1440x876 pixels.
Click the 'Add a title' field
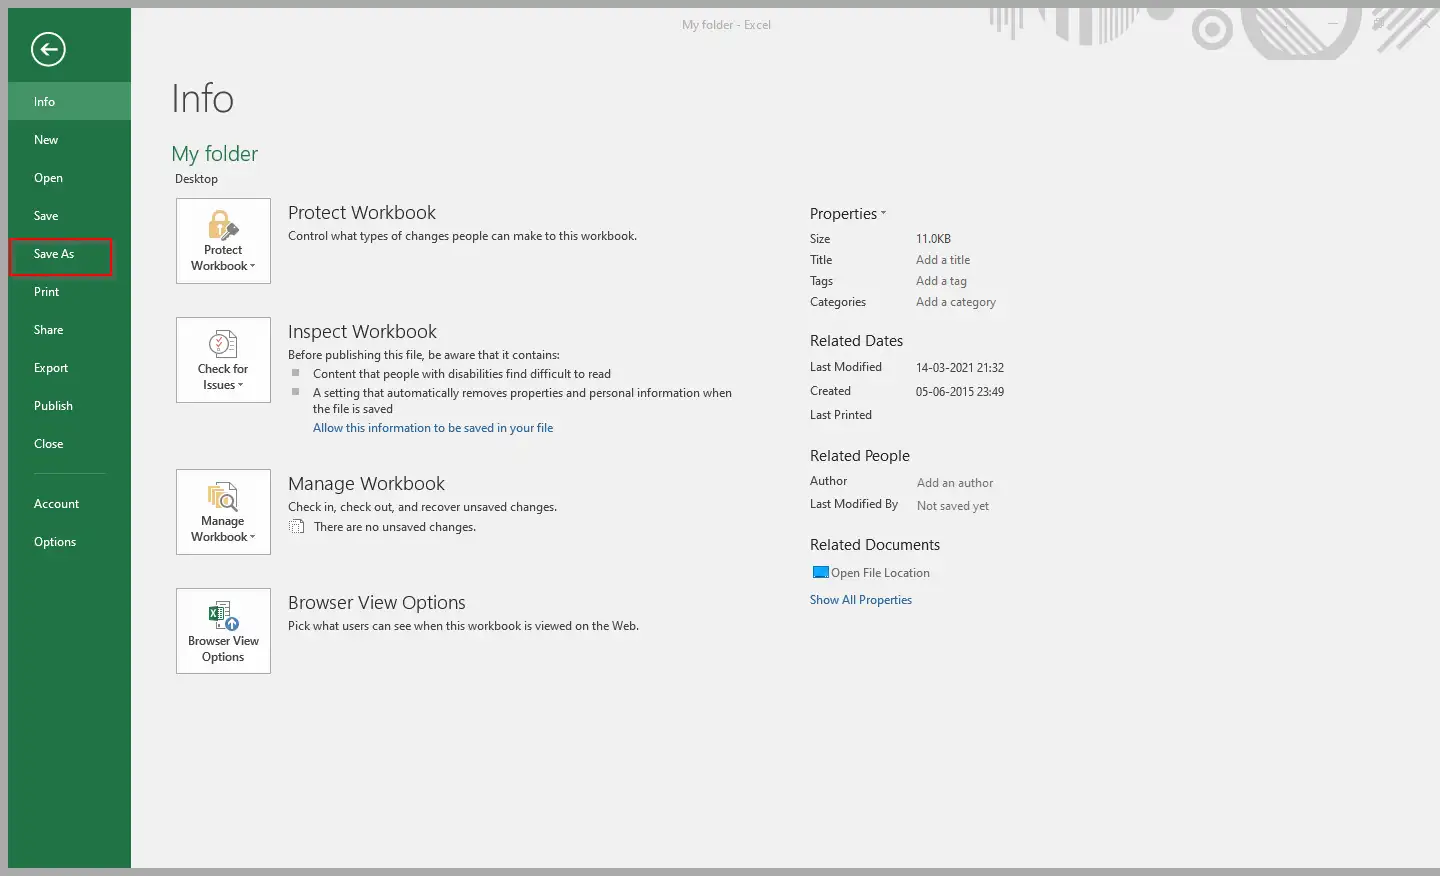[x=943, y=260]
